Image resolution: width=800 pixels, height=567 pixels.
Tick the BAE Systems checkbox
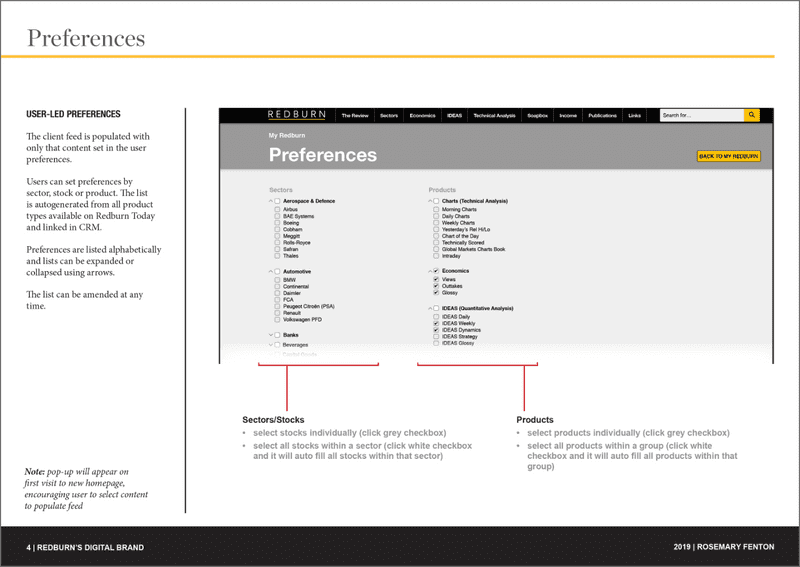pyautogui.click(x=278, y=216)
